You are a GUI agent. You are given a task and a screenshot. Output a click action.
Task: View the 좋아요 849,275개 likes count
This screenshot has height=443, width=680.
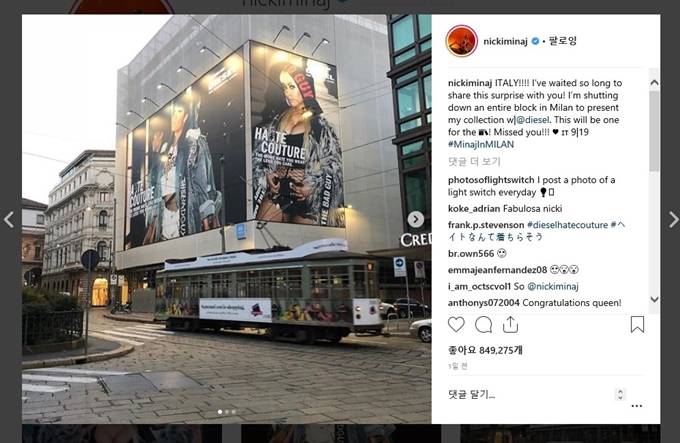[485, 350]
